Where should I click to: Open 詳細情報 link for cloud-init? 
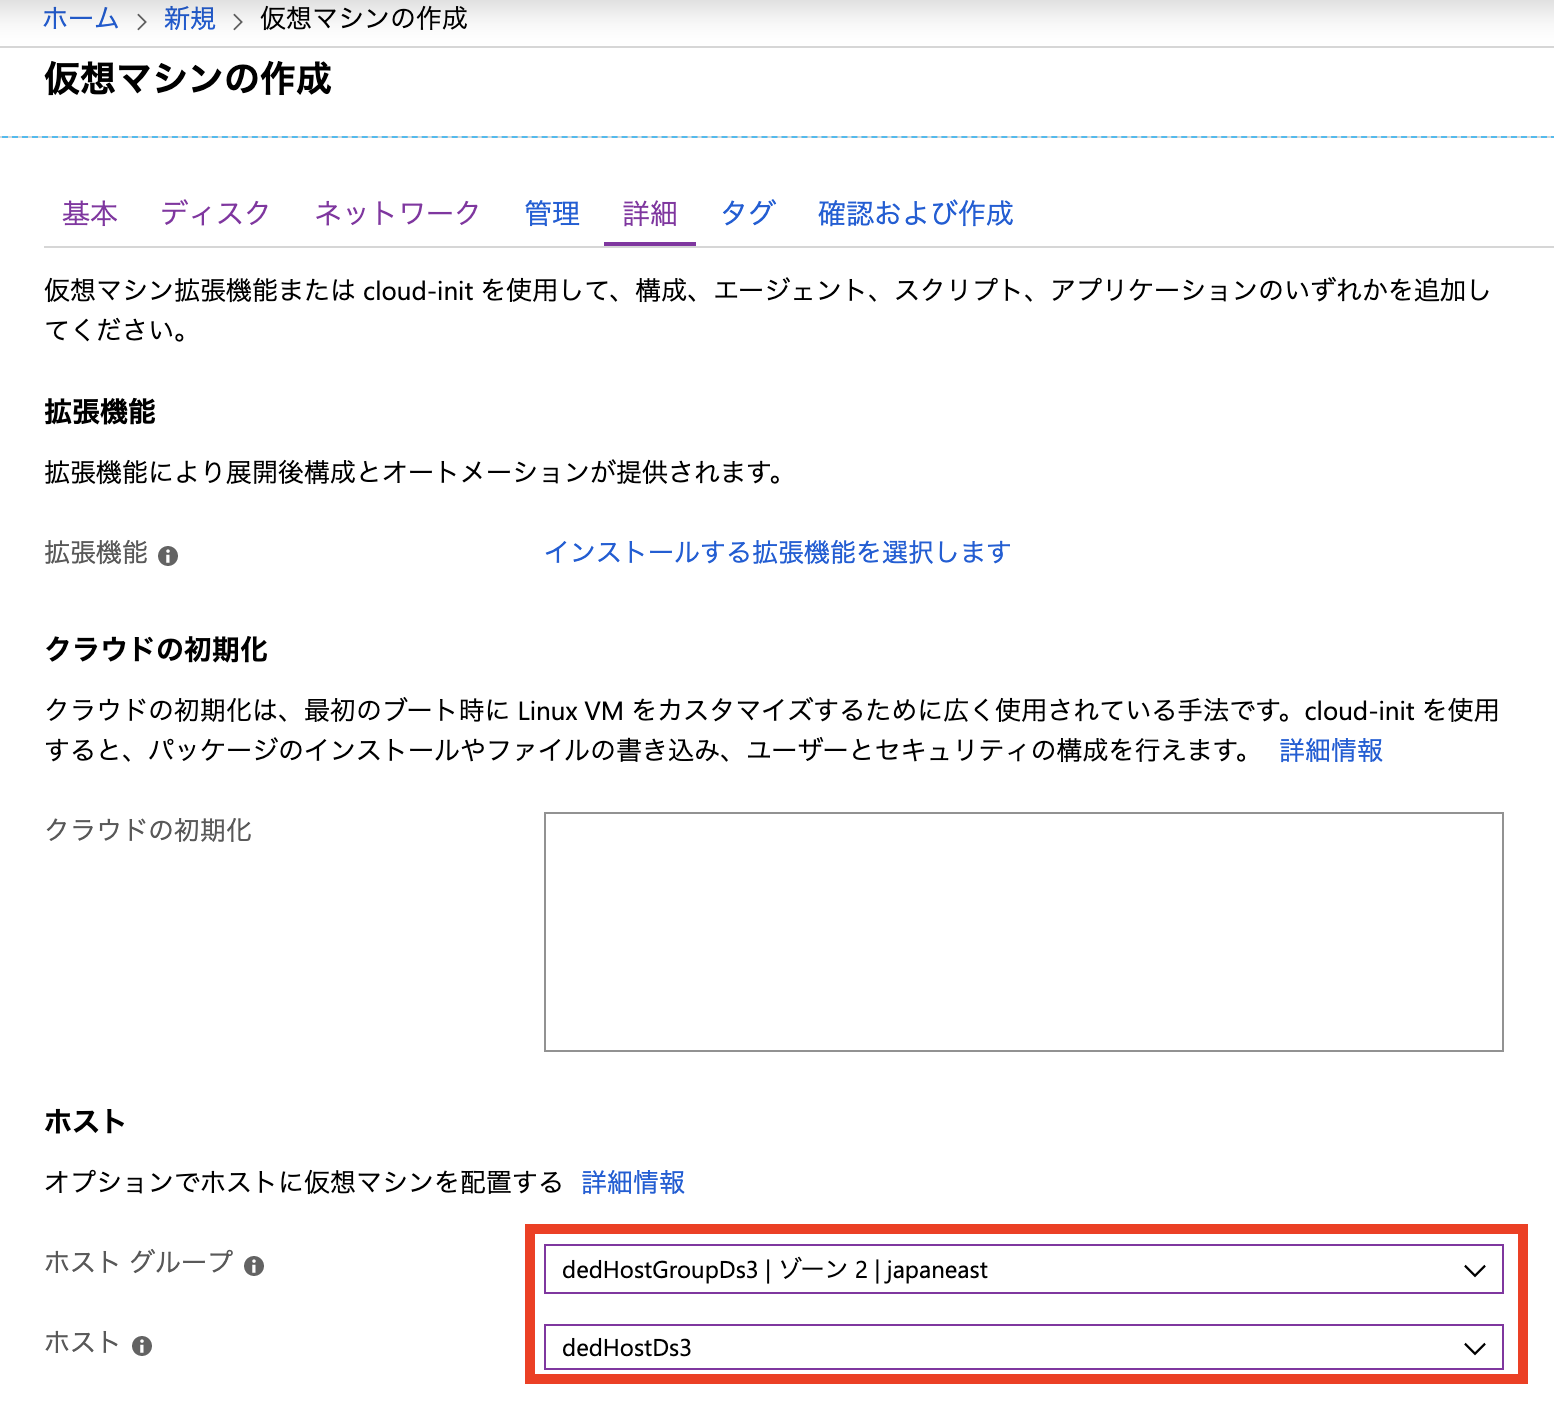tap(1331, 750)
